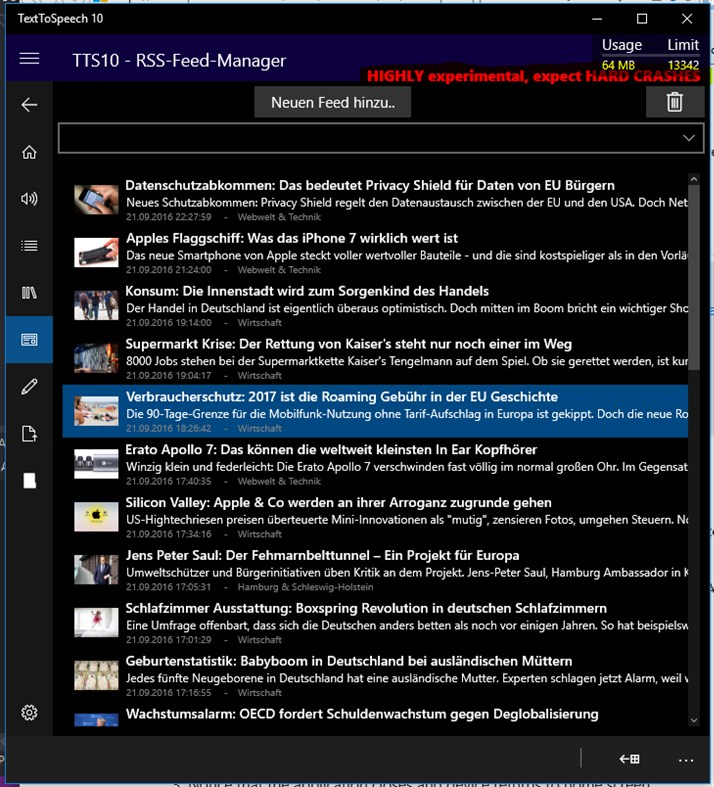Expand the feed selection combo box
The image size is (714, 787).
coord(381,138)
